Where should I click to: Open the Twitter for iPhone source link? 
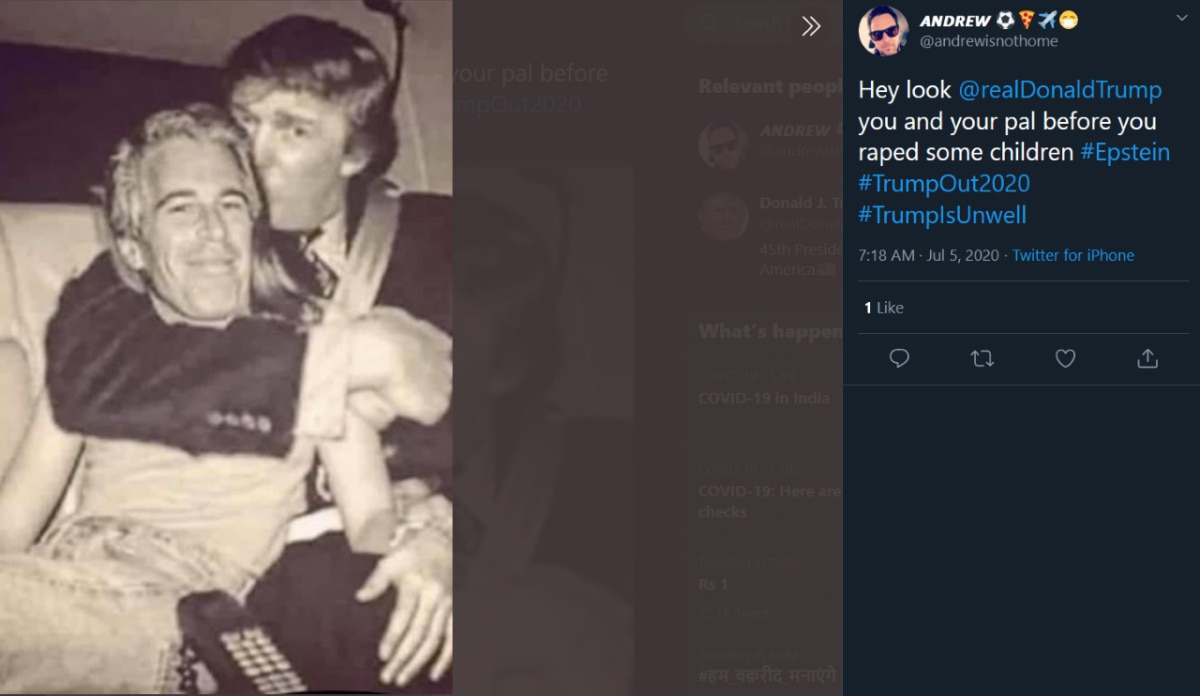click(x=1073, y=255)
